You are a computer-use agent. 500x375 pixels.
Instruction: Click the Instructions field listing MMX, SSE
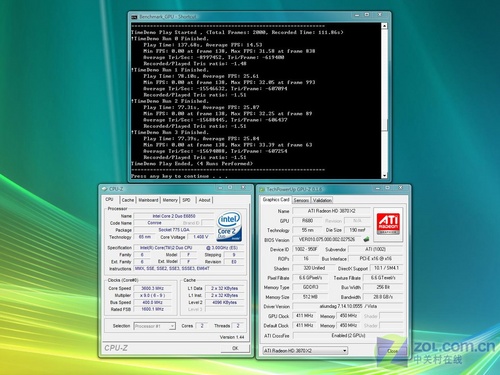(189, 268)
